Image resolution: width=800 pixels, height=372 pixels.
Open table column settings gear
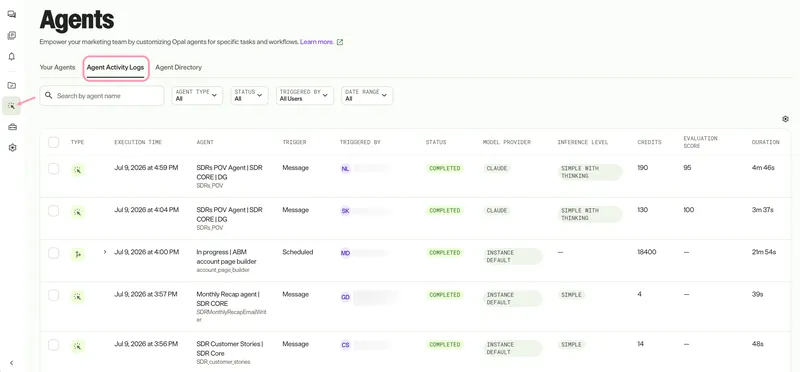pyautogui.click(x=785, y=119)
